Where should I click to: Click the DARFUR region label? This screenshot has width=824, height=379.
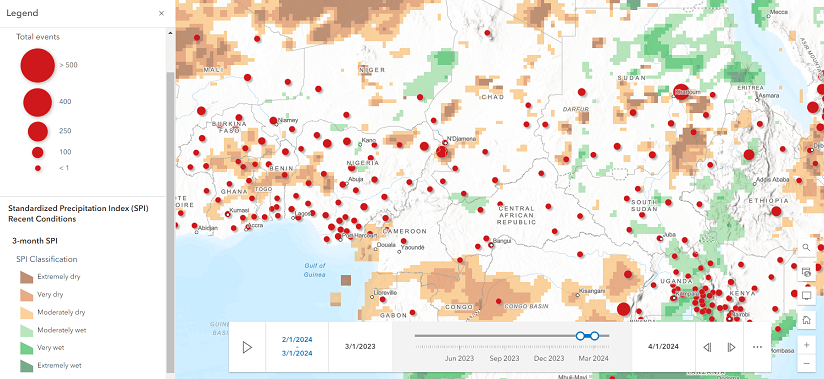click(575, 109)
